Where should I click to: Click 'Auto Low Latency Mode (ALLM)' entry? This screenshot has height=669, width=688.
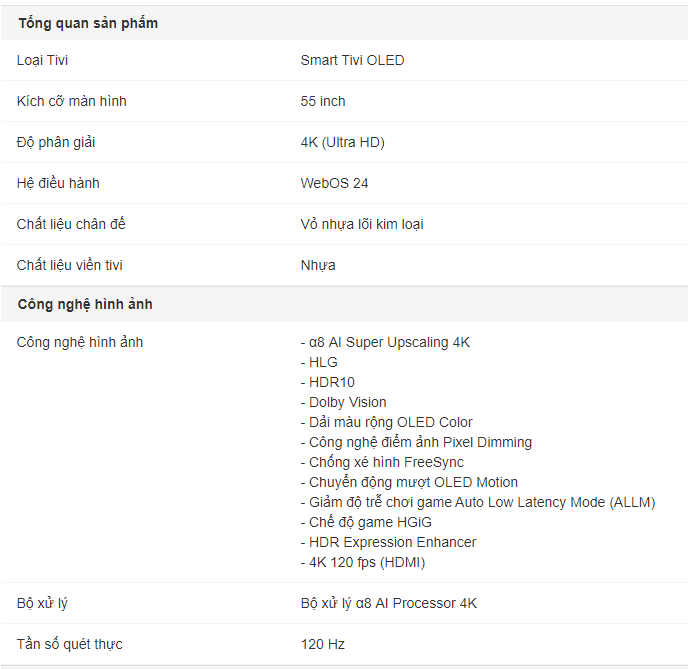(x=478, y=502)
